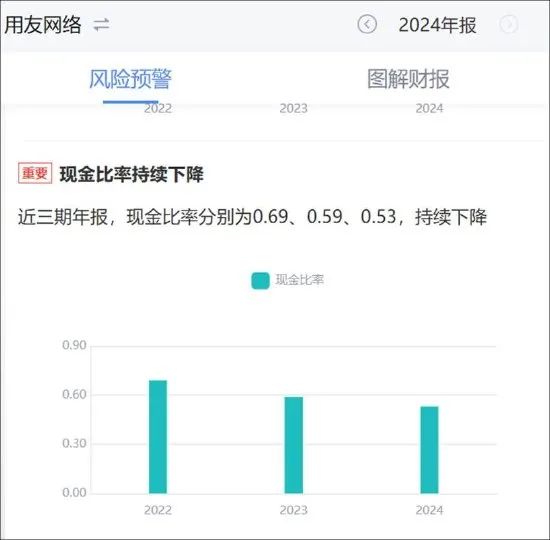Click the 2022 label under bar chart
This screenshot has height=540, width=550.
coord(158,510)
